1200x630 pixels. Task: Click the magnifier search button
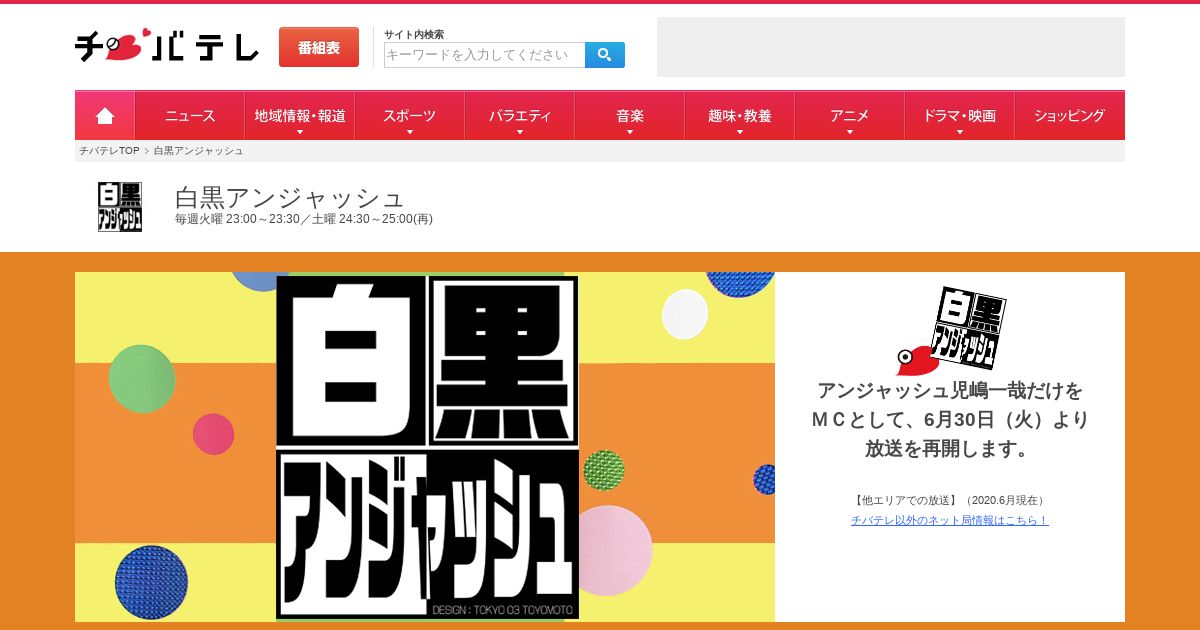tap(605, 55)
